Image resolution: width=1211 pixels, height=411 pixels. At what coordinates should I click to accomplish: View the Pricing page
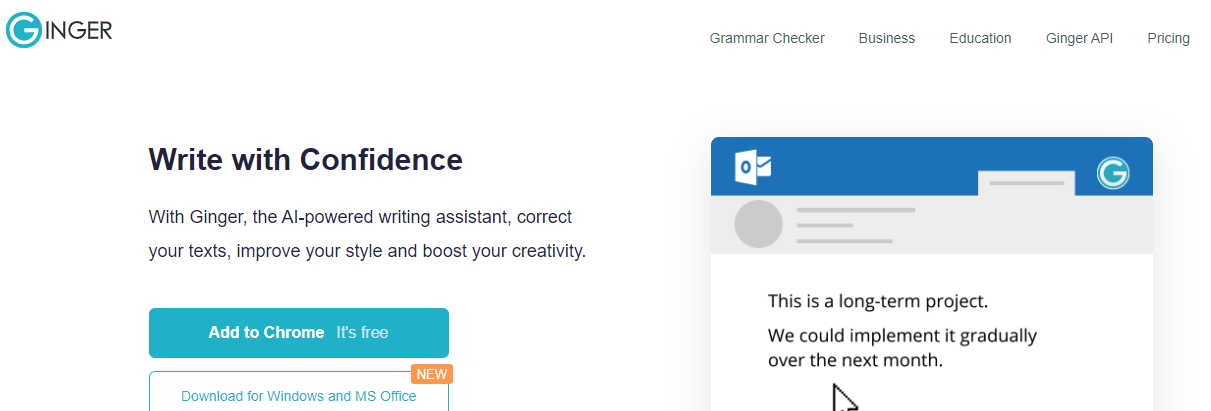point(1168,38)
